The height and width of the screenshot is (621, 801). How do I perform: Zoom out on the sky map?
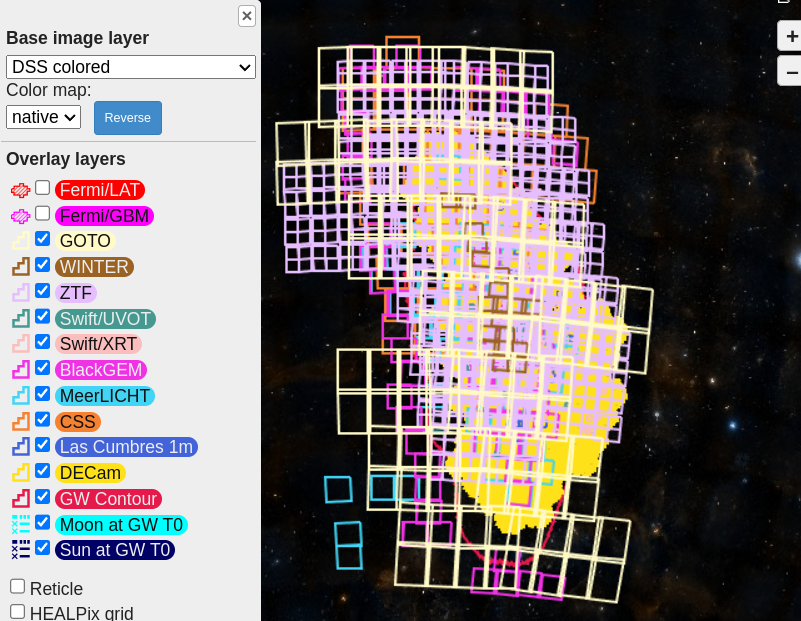(791, 71)
